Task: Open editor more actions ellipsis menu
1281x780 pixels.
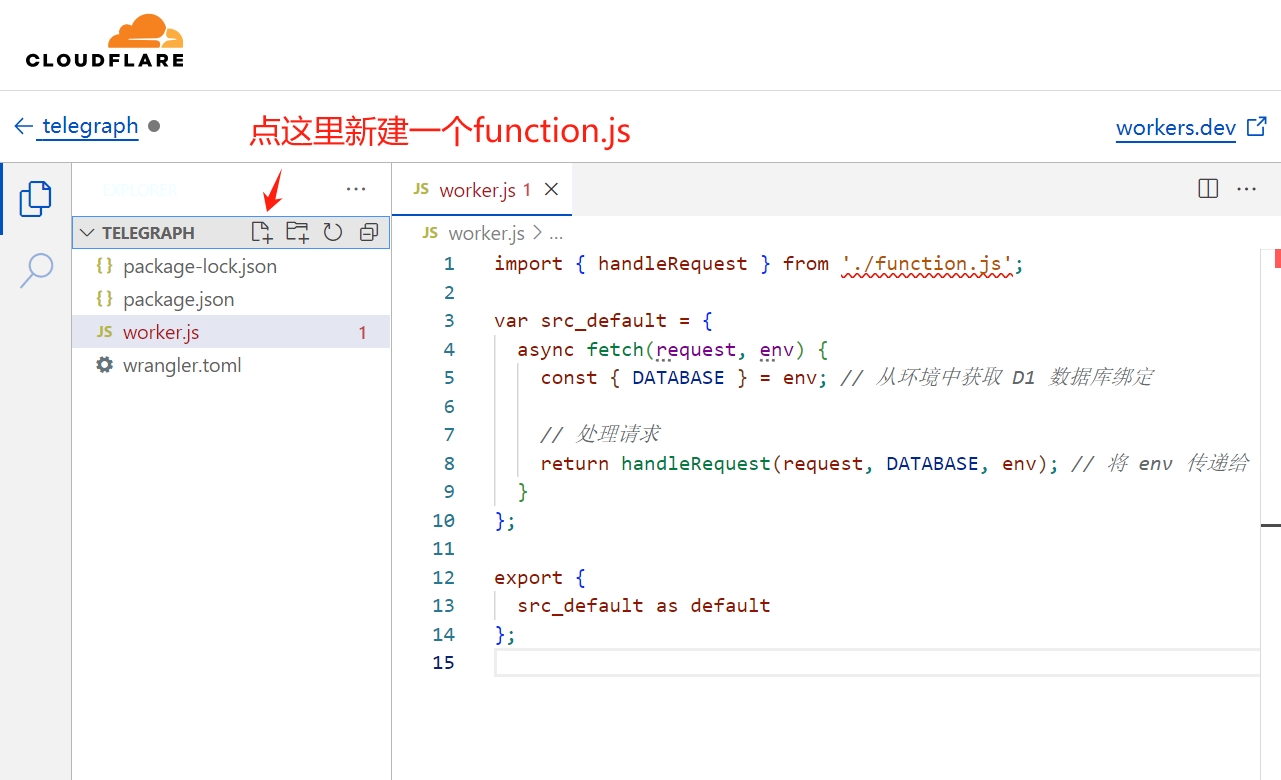Action: coord(1246,188)
